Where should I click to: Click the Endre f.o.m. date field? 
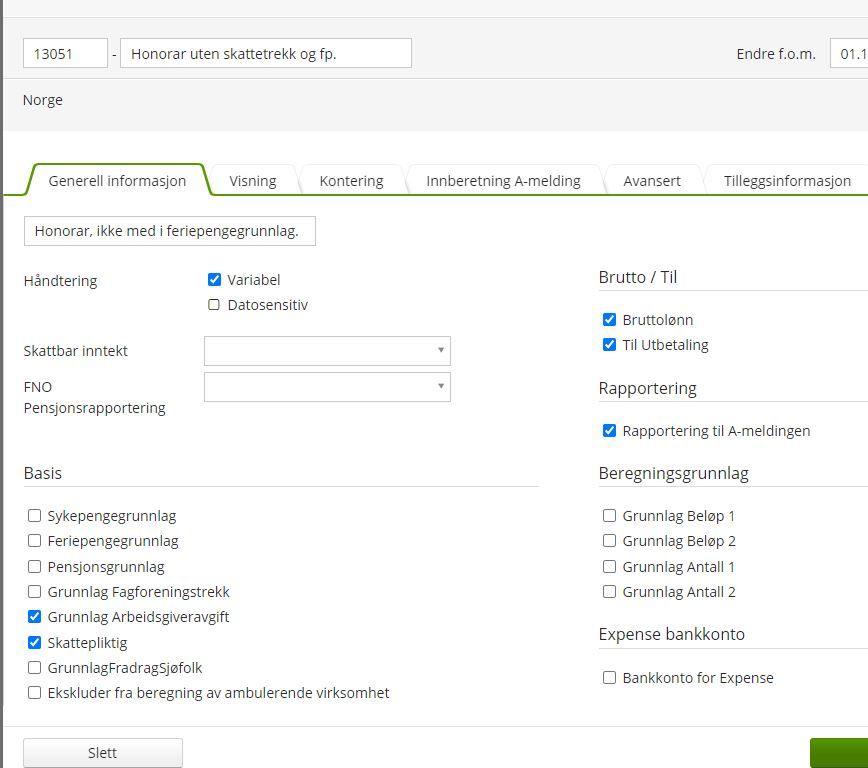tap(849, 53)
